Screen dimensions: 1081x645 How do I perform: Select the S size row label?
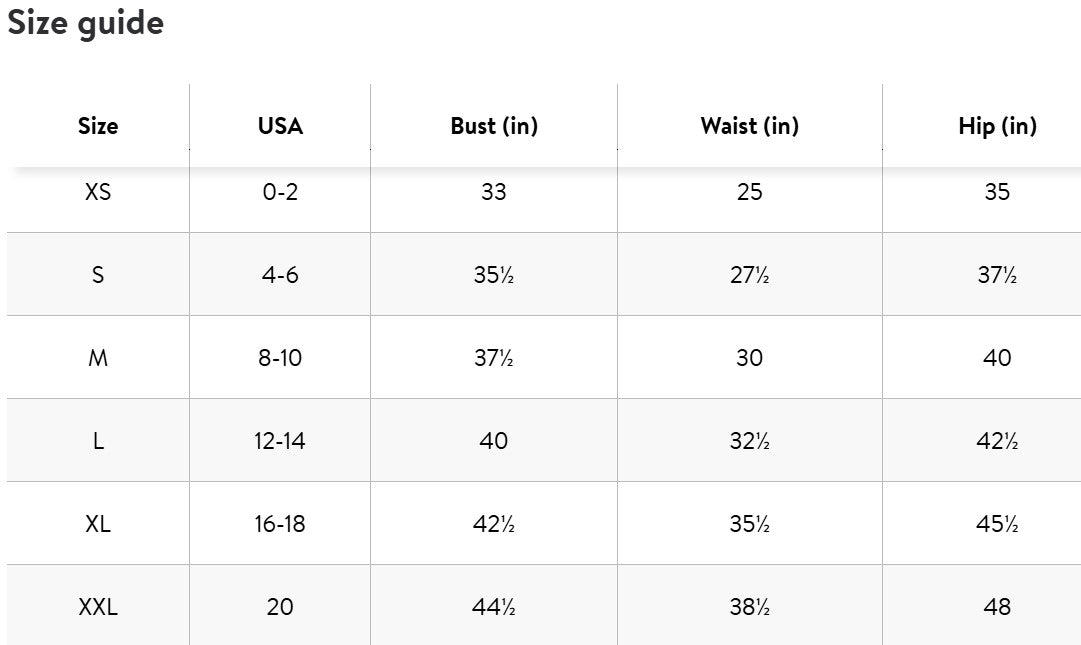coord(98,275)
